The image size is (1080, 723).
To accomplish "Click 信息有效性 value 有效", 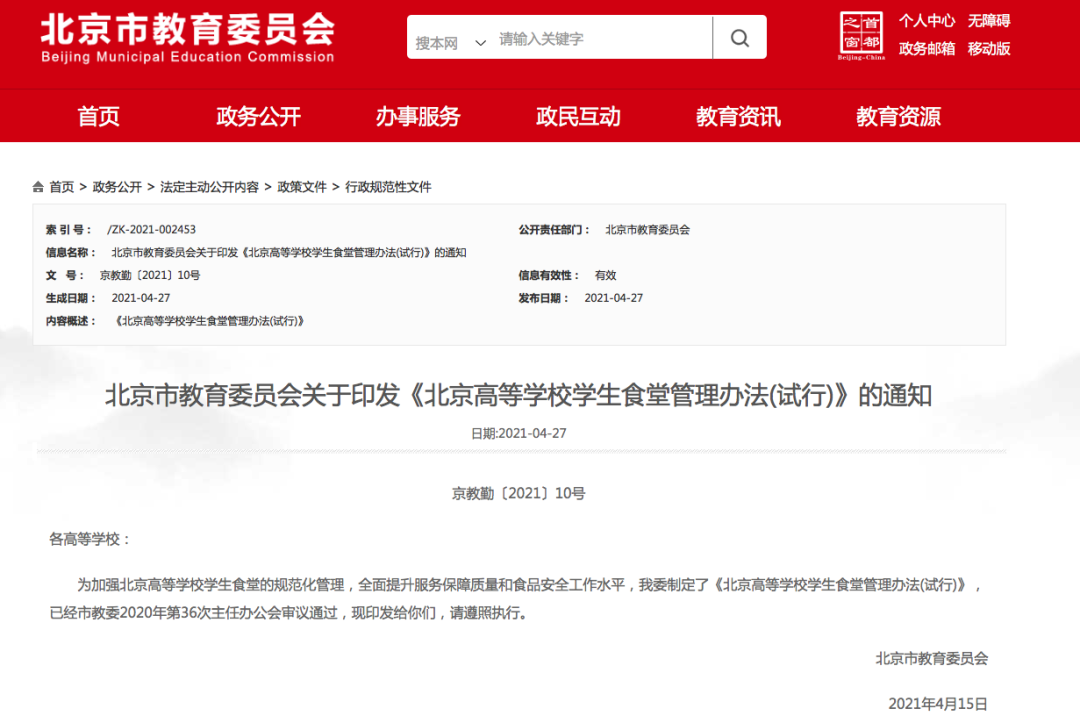I will pyautogui.click(x=605, y=275).
